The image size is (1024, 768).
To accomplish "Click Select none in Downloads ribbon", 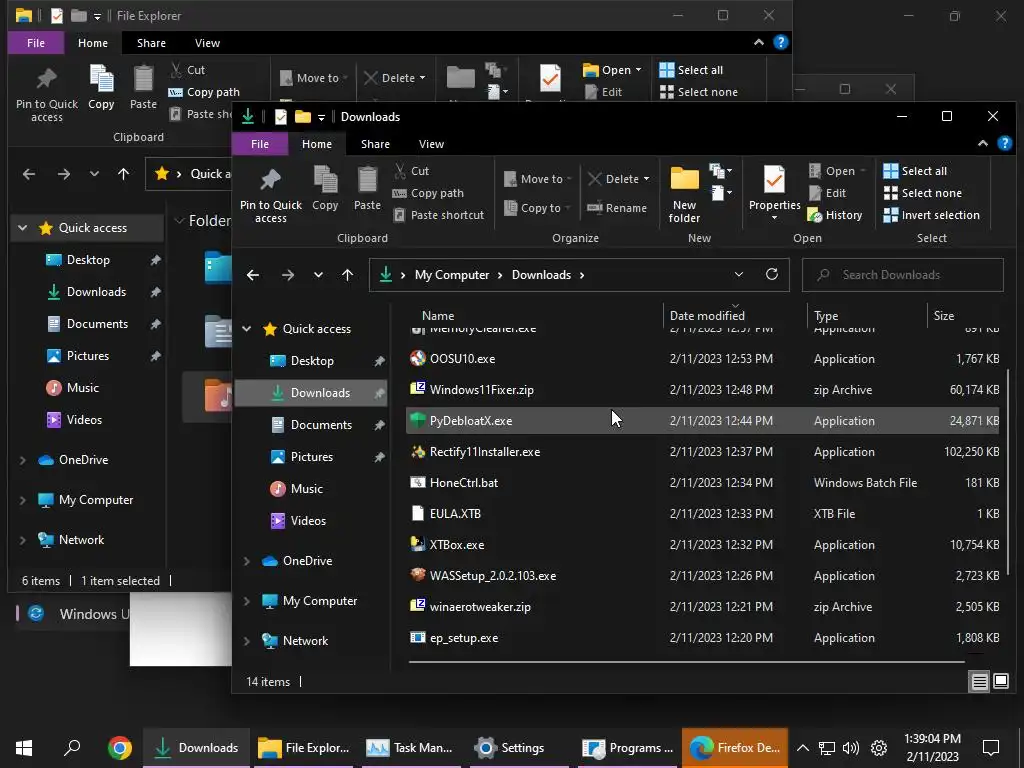I will 922,193.
